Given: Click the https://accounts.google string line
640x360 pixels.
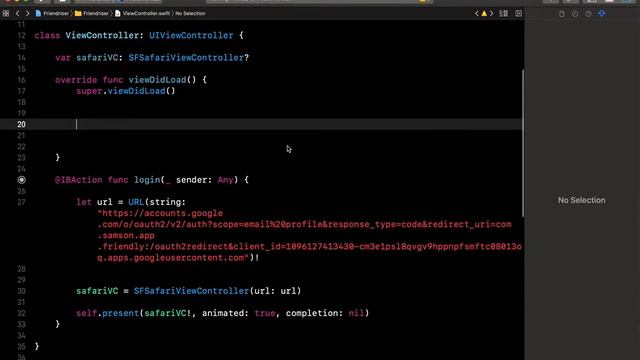Looking at the screenshot, I should [160, 213].
